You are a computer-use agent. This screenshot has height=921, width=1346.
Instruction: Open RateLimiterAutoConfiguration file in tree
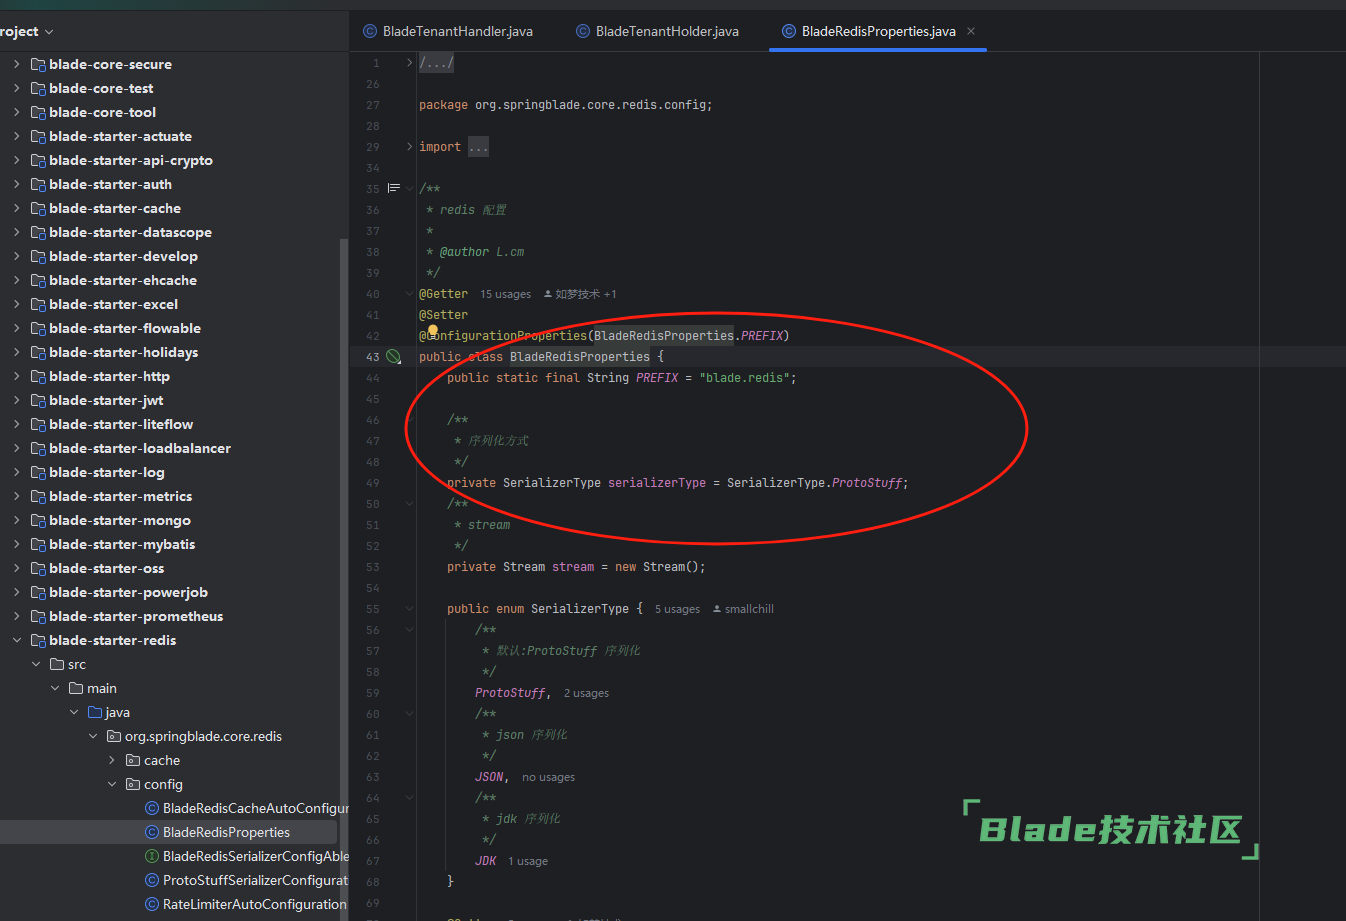pyautogui.click(x=254, y=904)
